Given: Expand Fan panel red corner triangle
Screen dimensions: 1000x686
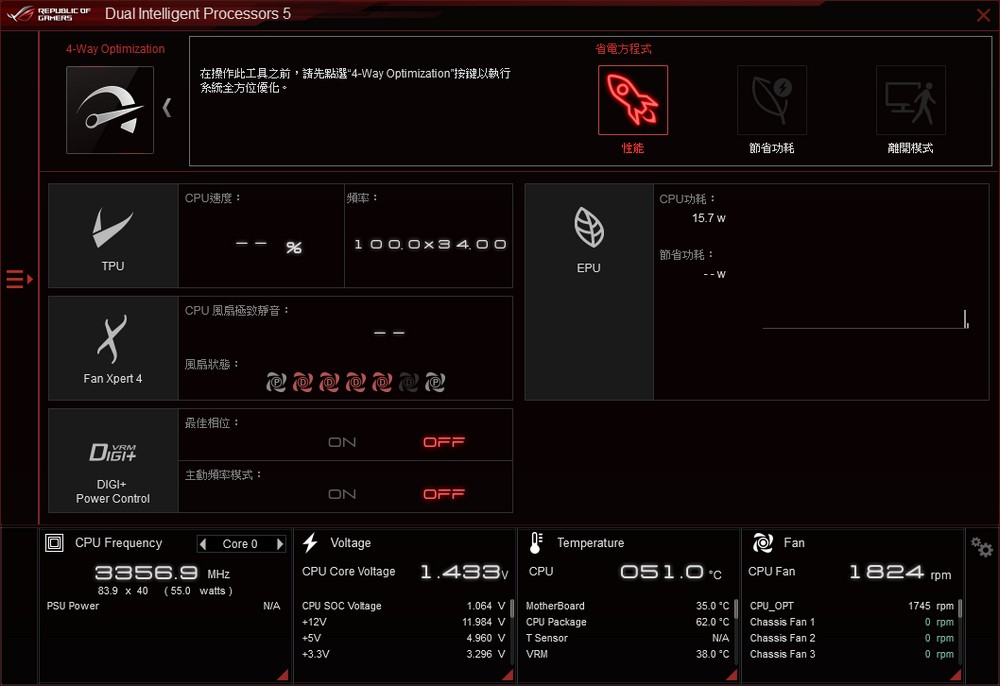Looking at the screenshot, I should (955, 675).
